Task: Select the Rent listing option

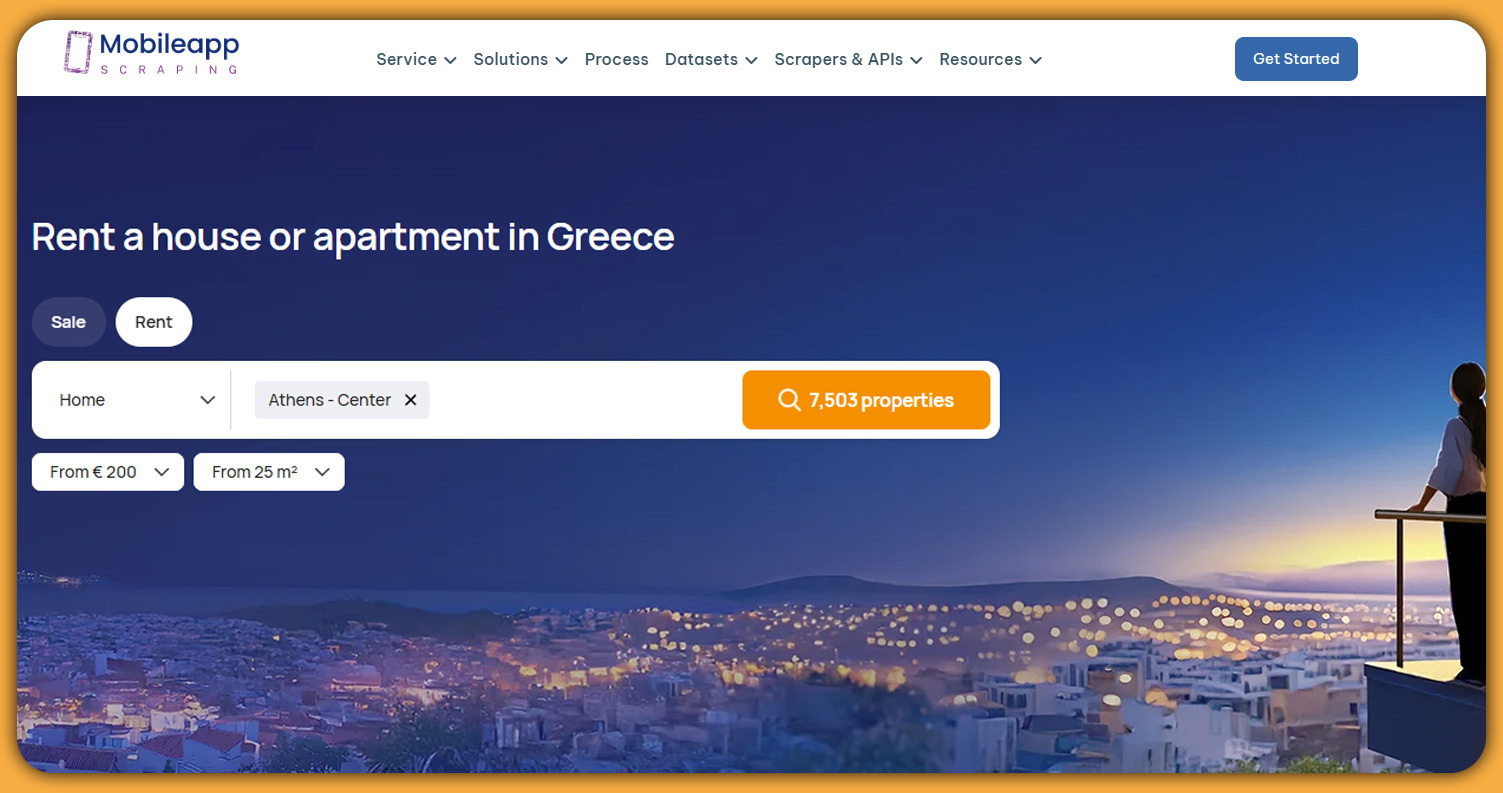Action: coord(154,322)
